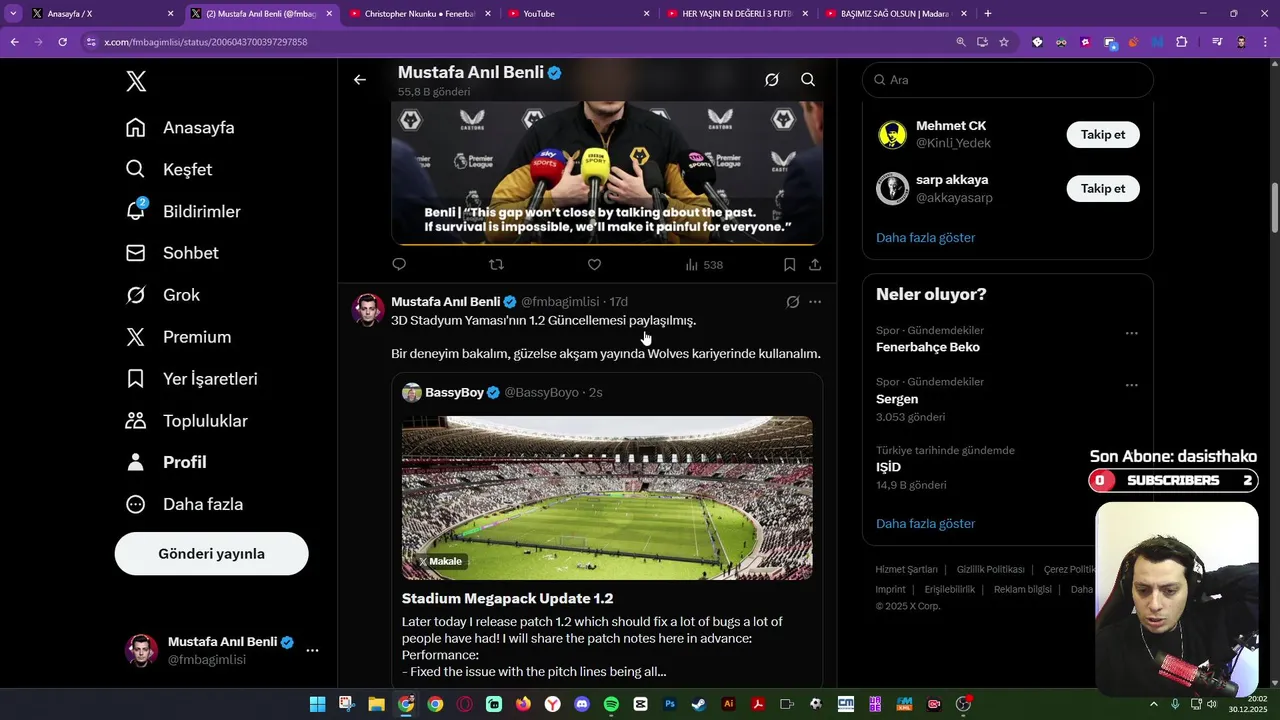Open Spotify from the taskbar
This screenshot has width=1280, height=720.
tap(611, 704)
